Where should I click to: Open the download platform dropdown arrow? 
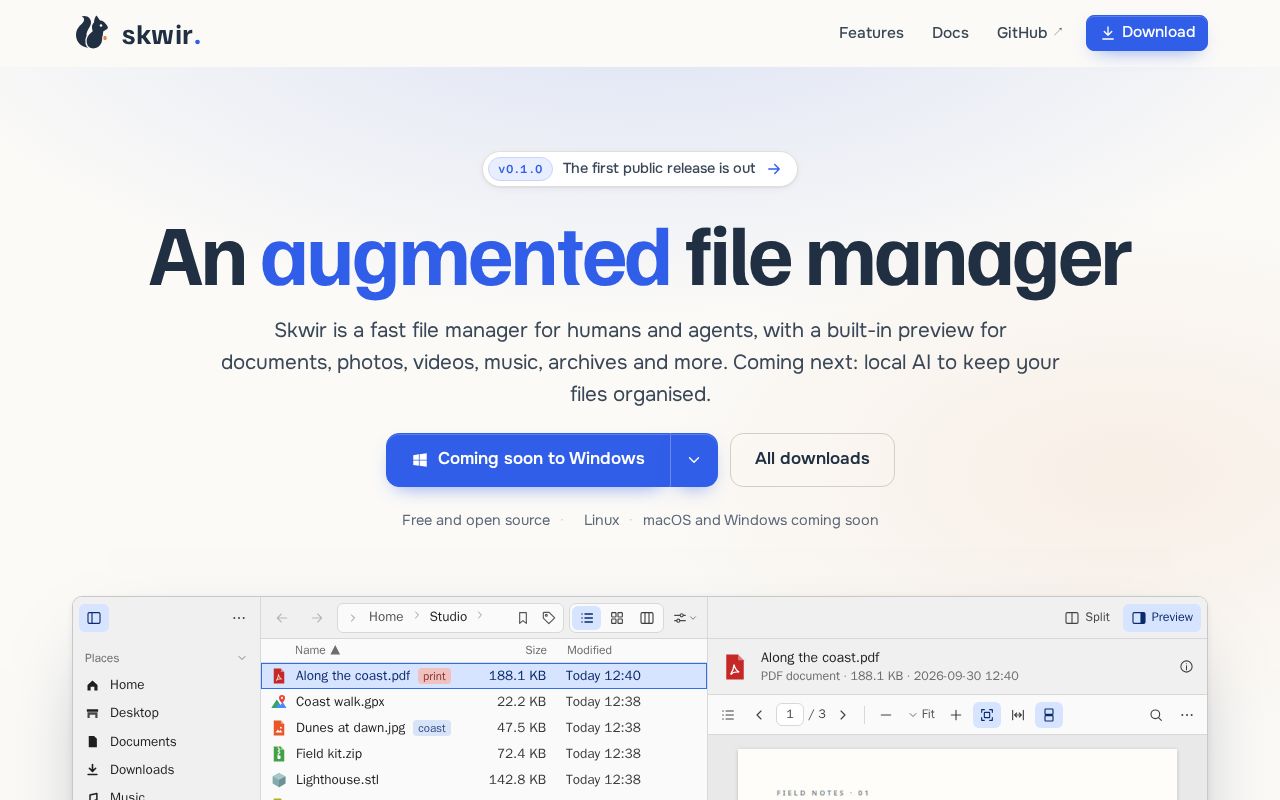coord(694,460)
